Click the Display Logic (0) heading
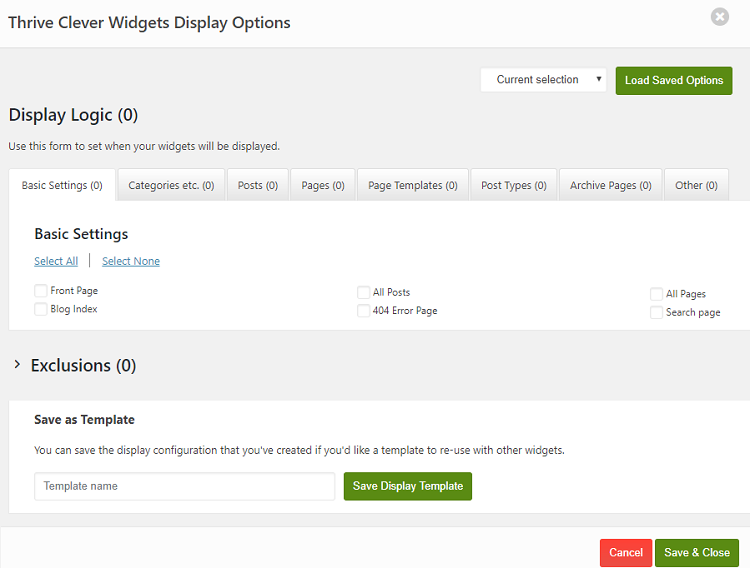 pyautogui.click(x=74, y=115)
